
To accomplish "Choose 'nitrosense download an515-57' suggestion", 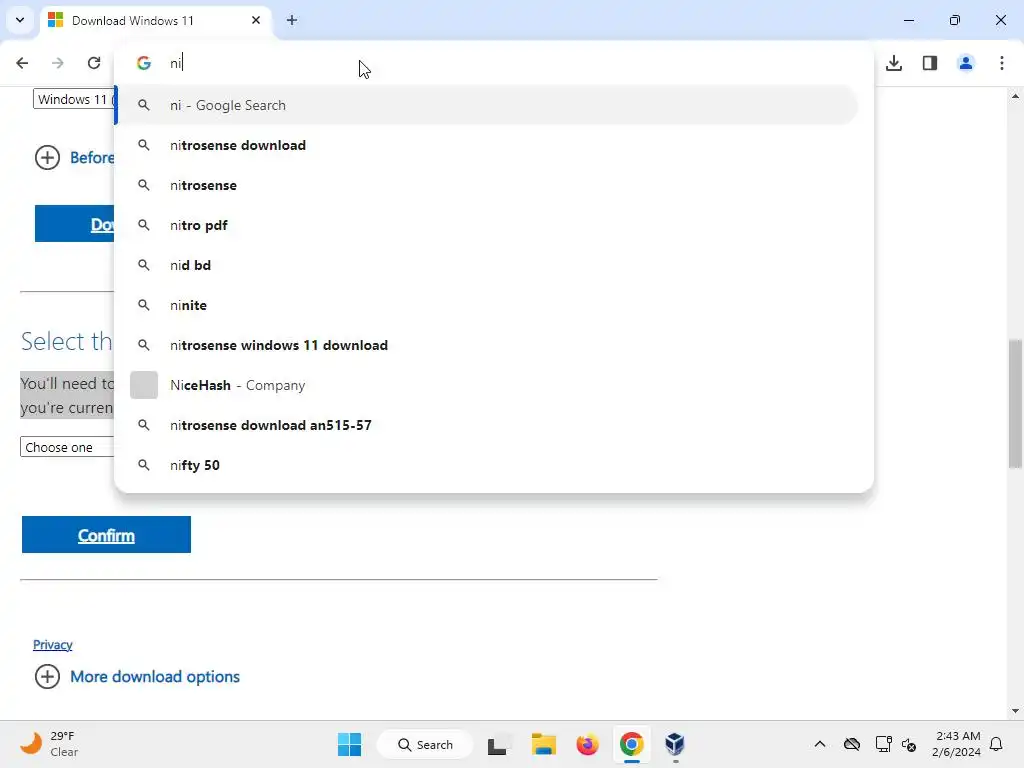I will tap(487, 425).
